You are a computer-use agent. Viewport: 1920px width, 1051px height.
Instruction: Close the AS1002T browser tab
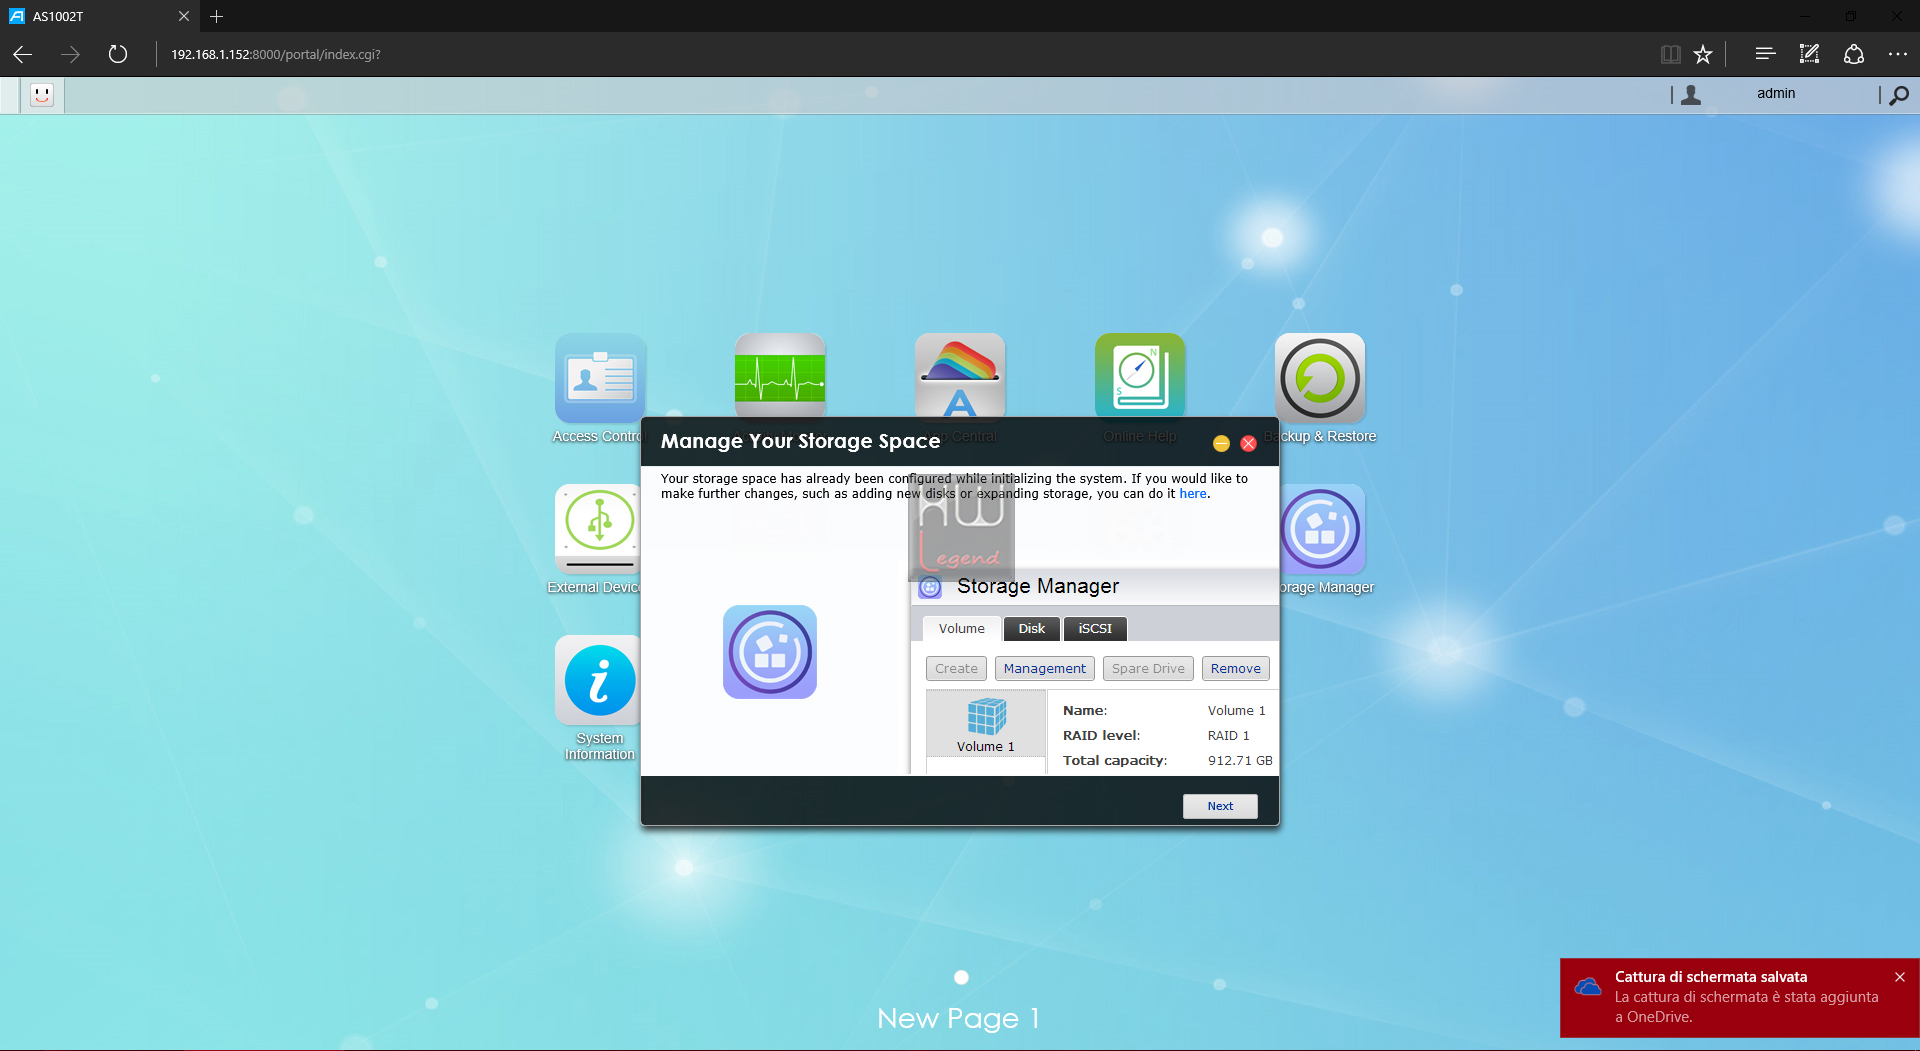[183, 16]
